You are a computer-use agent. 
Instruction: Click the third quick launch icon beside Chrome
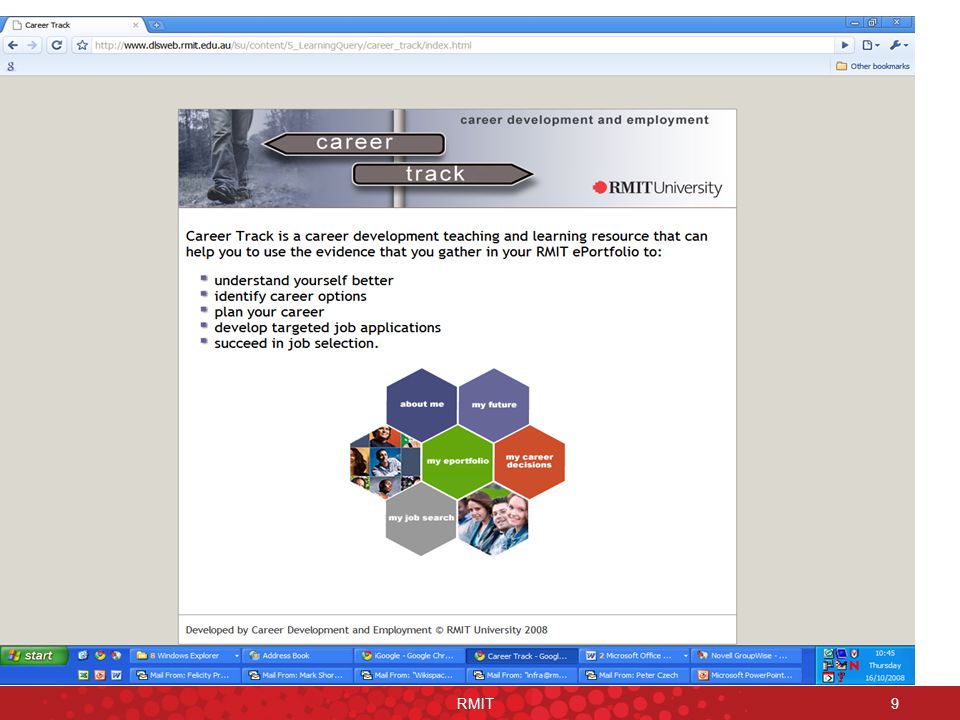[x=116, y=655]
